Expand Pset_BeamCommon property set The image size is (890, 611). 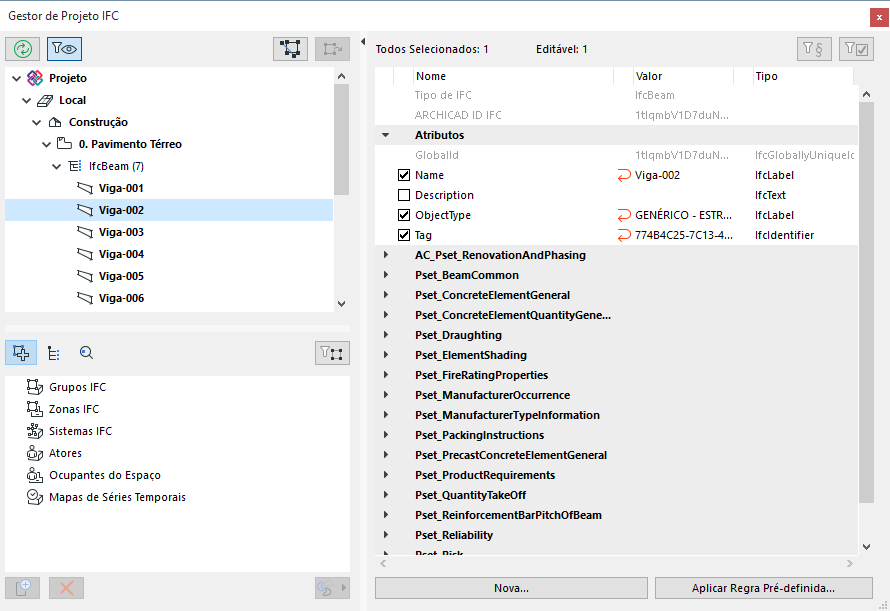(385, 275)
